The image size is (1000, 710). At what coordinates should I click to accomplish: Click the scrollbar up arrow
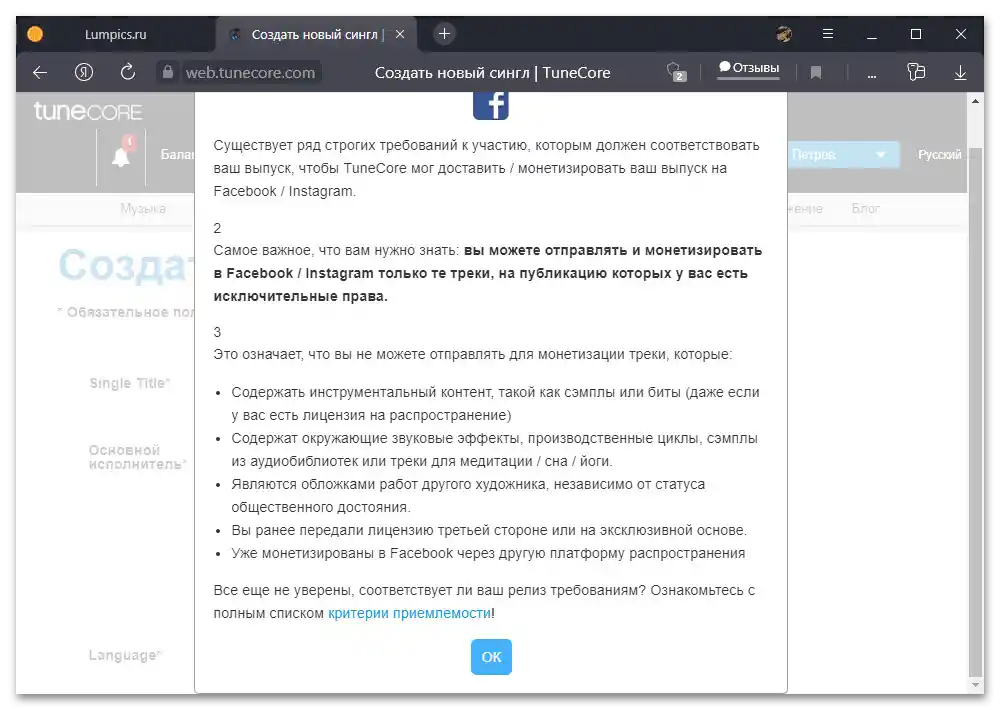975,101
